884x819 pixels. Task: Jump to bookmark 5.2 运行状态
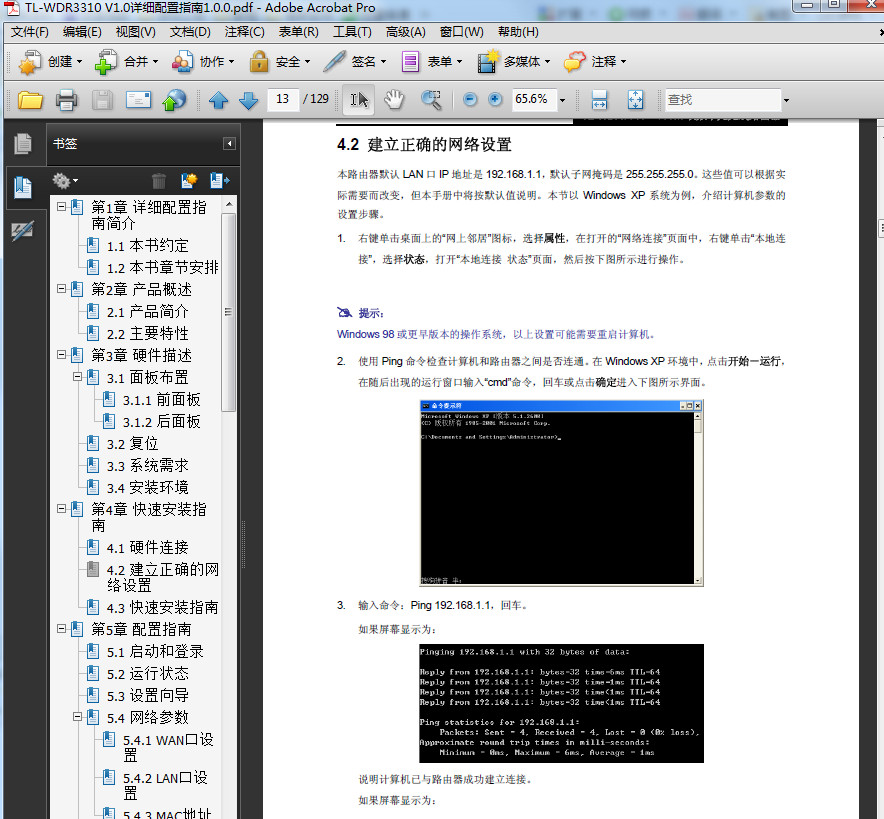(147, 674)
